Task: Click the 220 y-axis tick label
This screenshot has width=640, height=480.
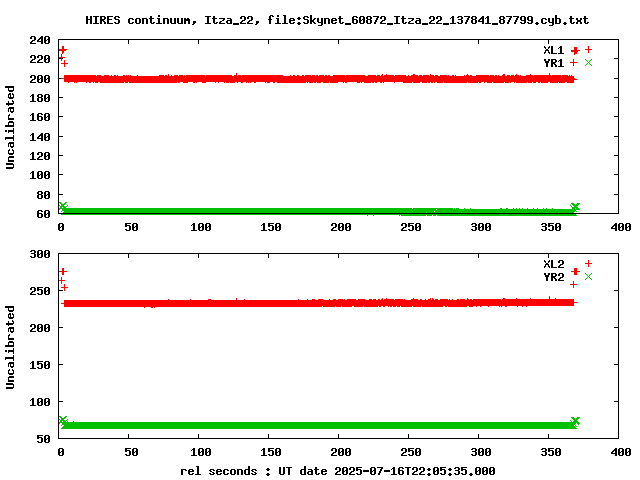Action: 40,60
